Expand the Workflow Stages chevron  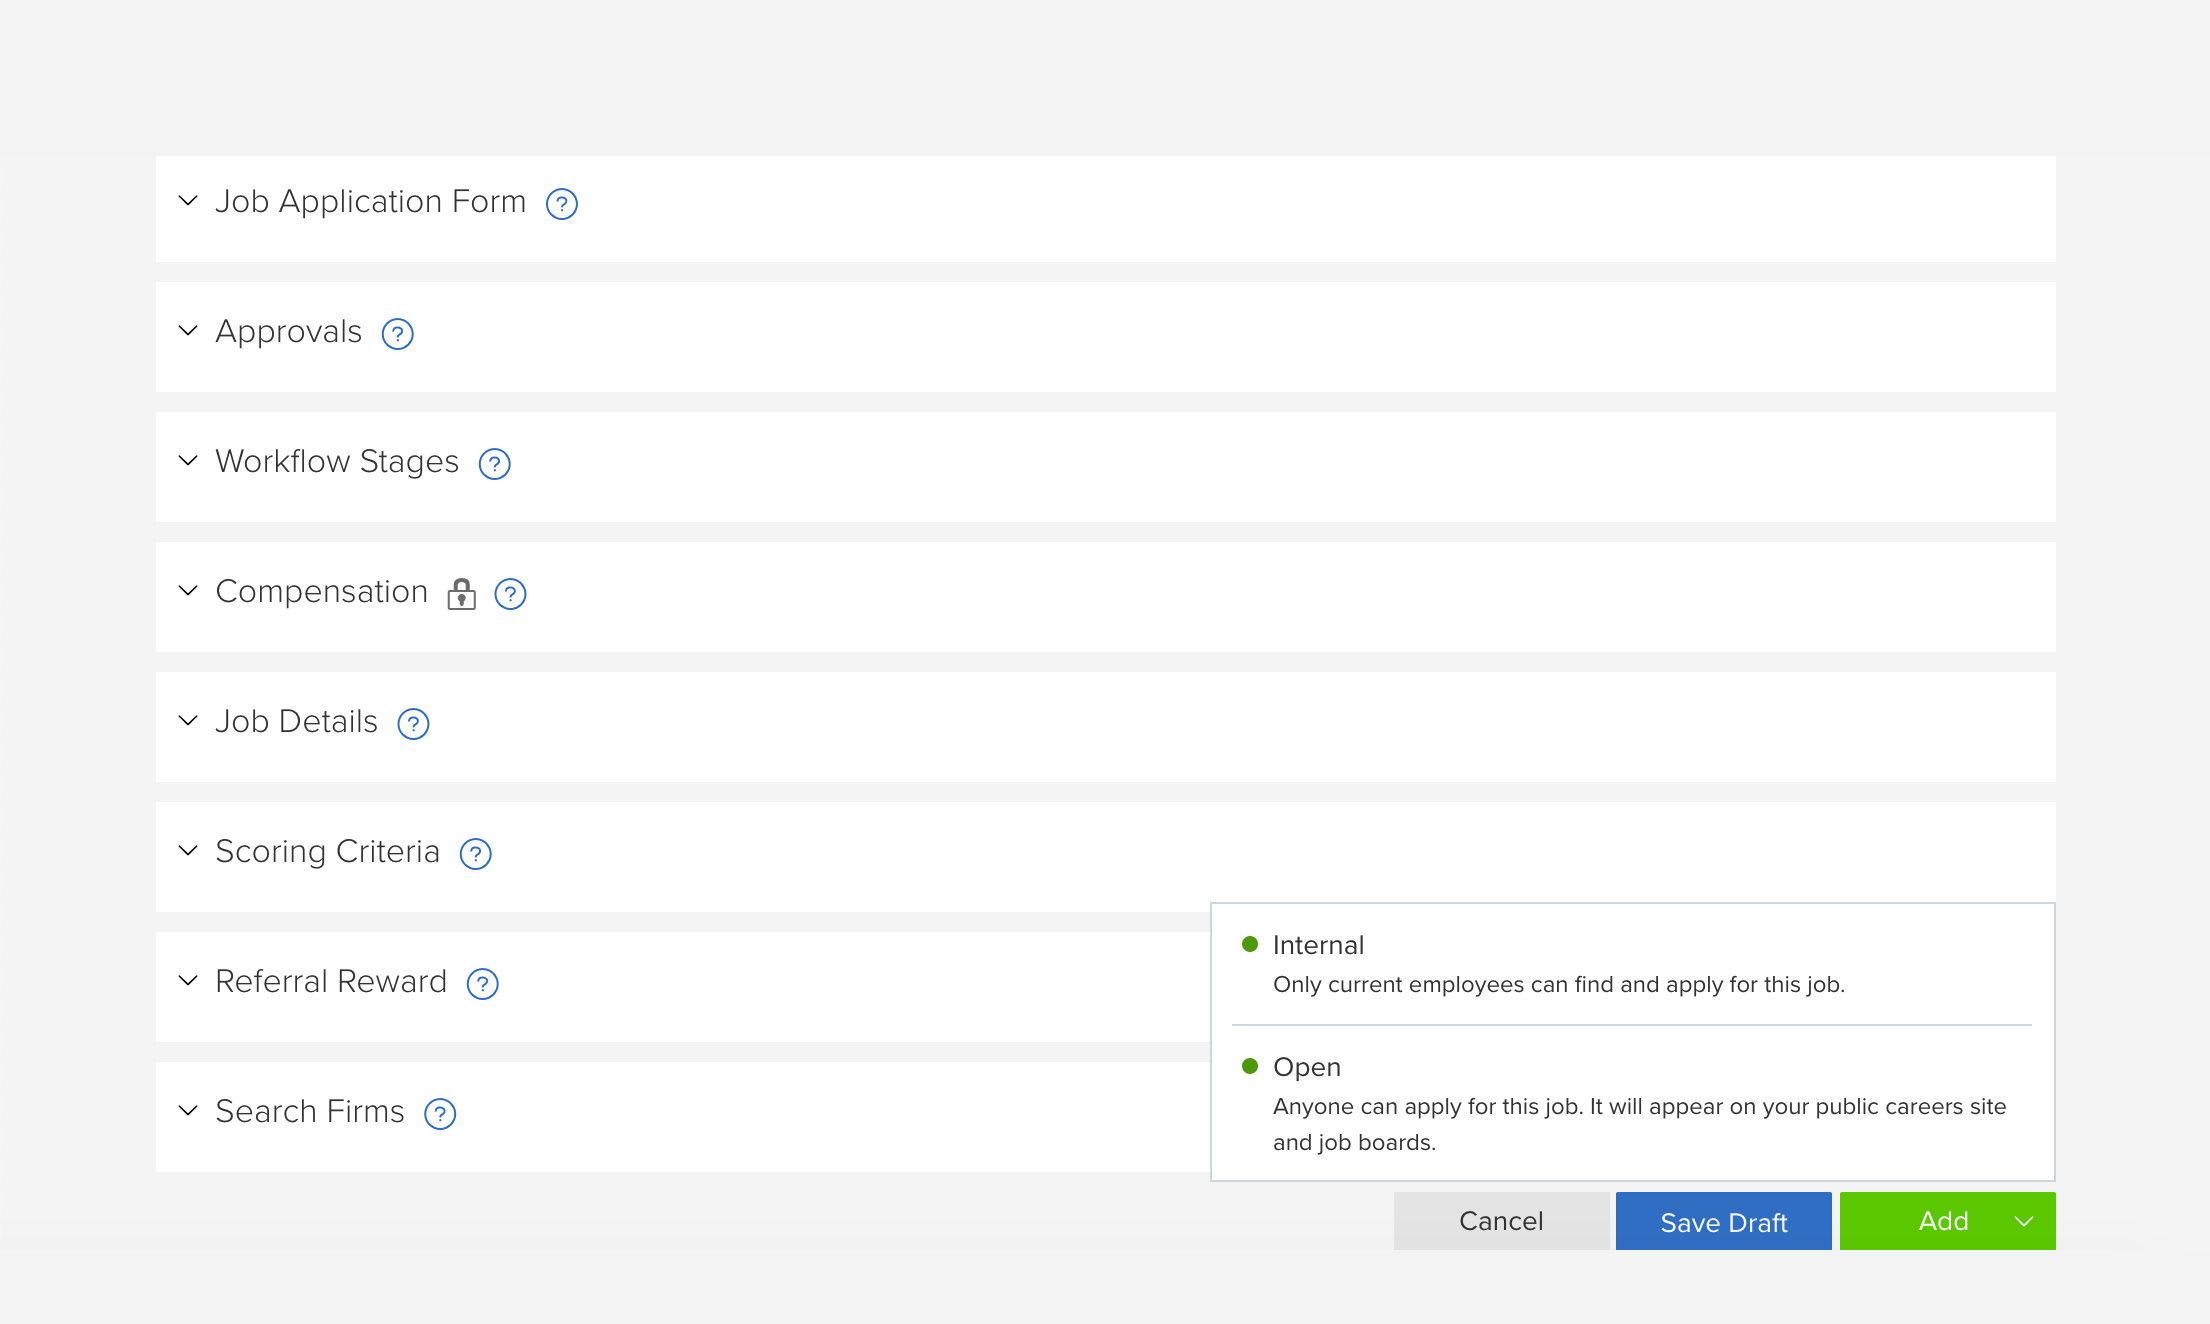[x=188, y=461]
